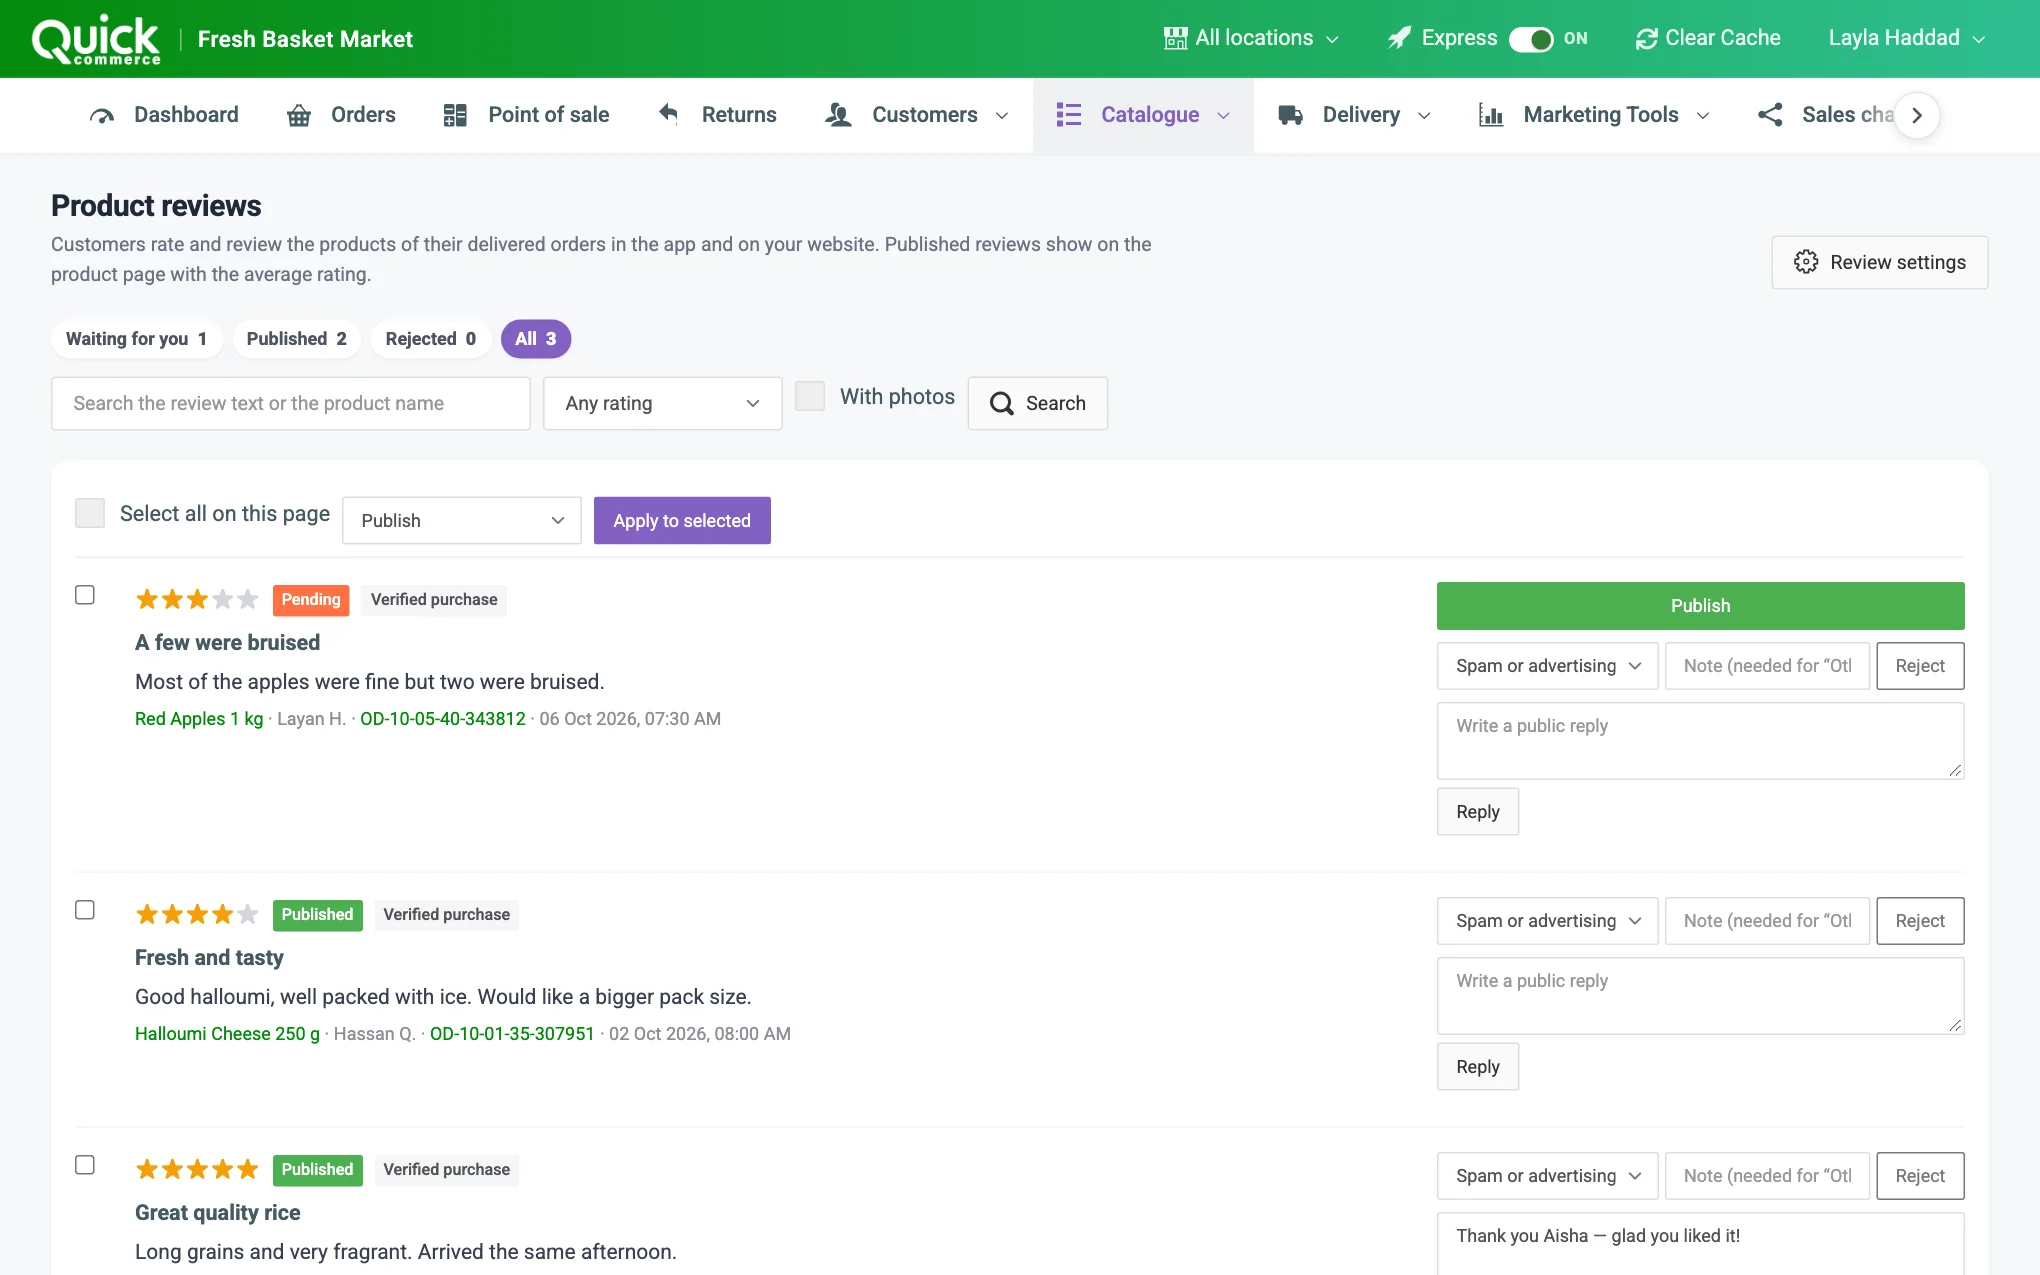Select the 'A few were bruised' review checkbox

tap(85, 595)
